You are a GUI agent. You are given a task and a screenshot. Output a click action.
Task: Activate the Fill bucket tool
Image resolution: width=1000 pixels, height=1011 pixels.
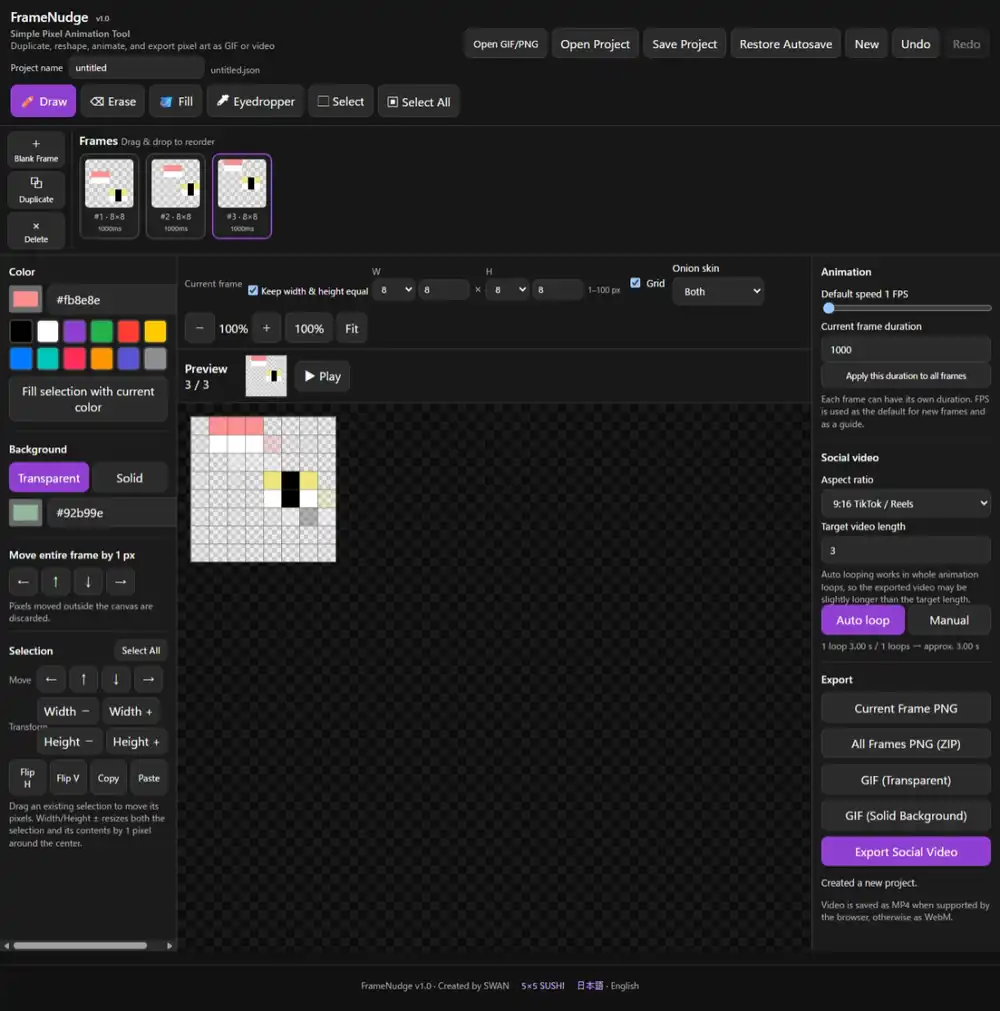click(176, 101)
